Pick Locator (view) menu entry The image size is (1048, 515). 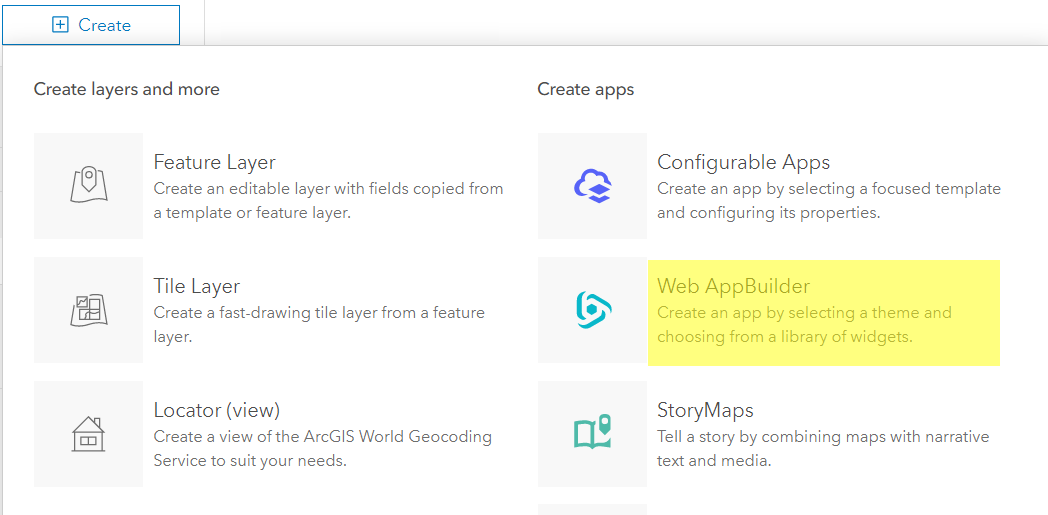[217, 409]
